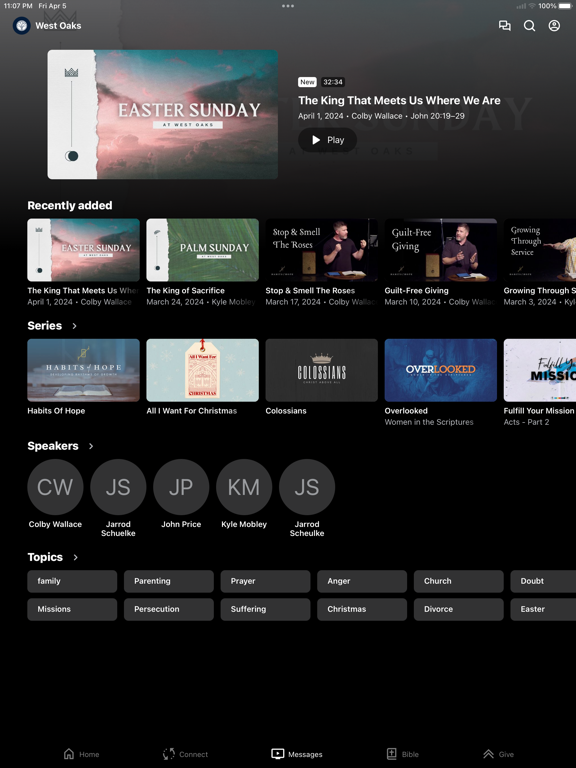Filter by family topic
576x768 pixels.
coord(72,581)
